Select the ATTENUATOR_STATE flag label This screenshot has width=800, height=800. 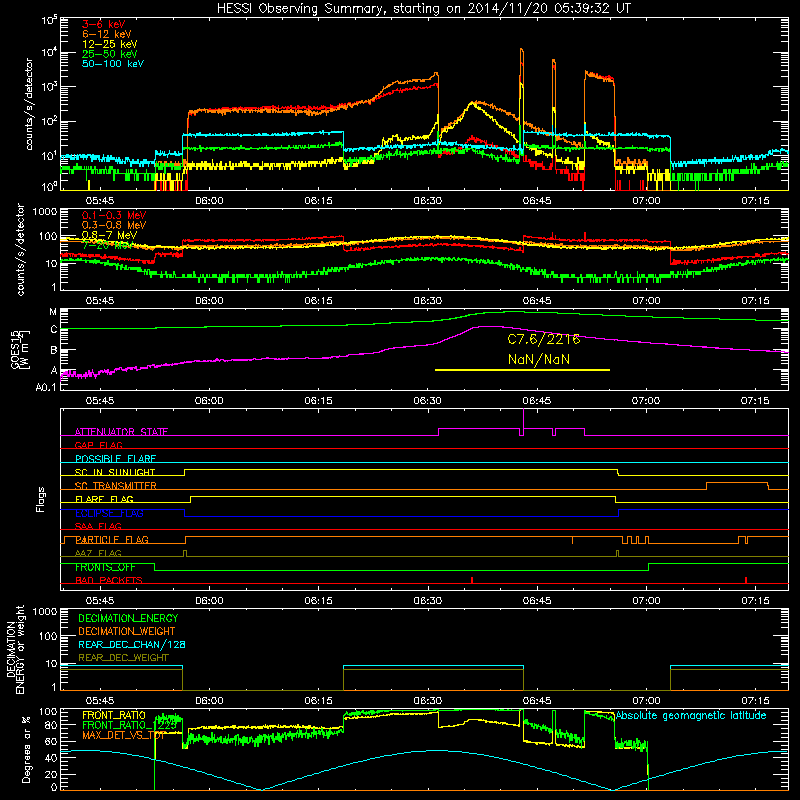tap(121, 432)
